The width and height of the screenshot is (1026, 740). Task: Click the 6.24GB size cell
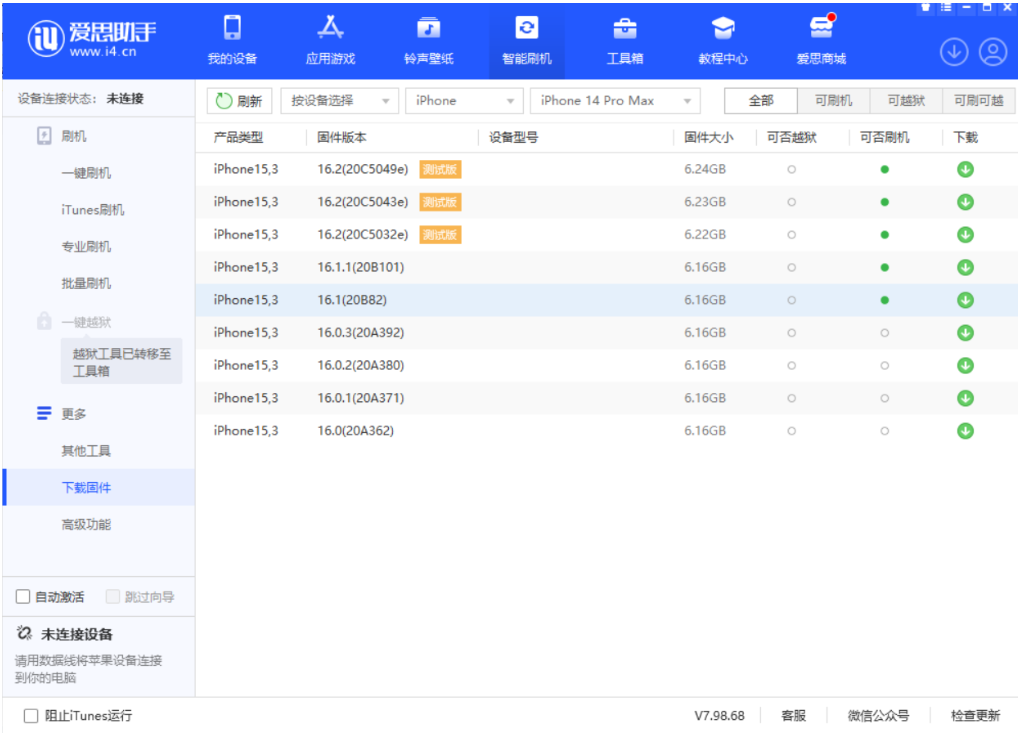pos(705,169)
